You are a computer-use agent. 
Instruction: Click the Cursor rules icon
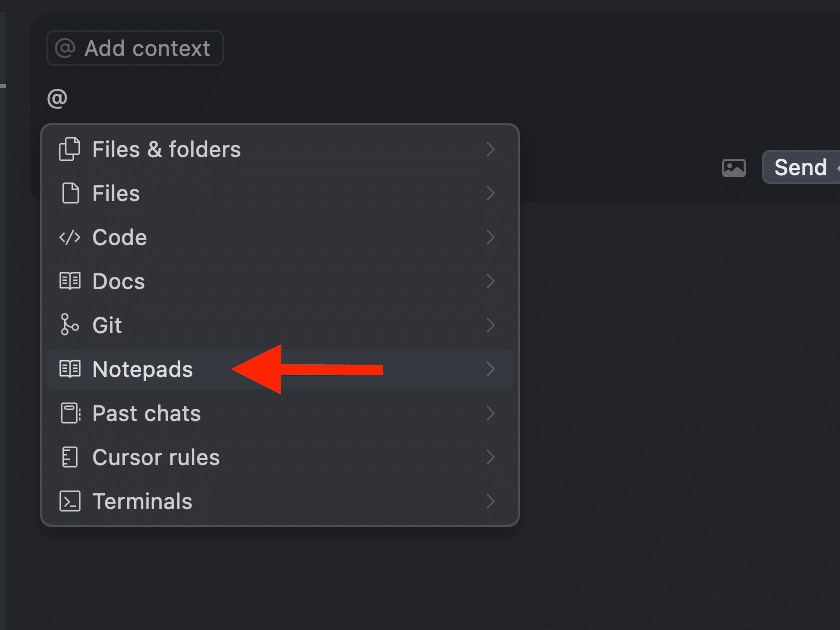pyautogui.click(x=70, y=458)
